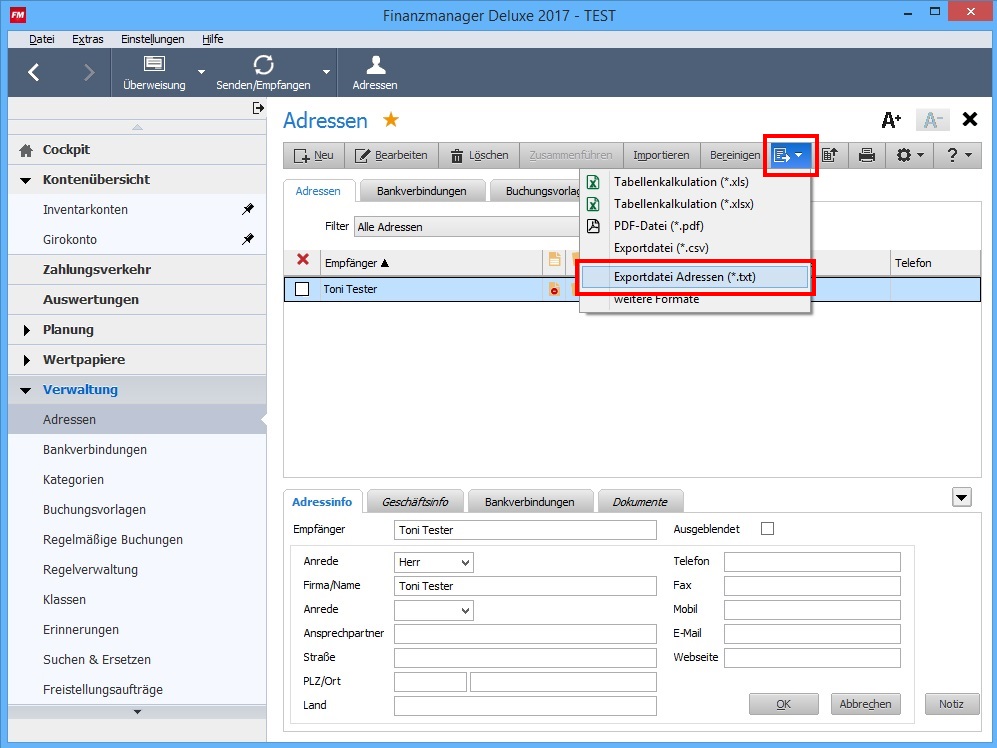Collapse the Verwaltung section
Screen dimensions: 997x748
(x=25, y=391)
